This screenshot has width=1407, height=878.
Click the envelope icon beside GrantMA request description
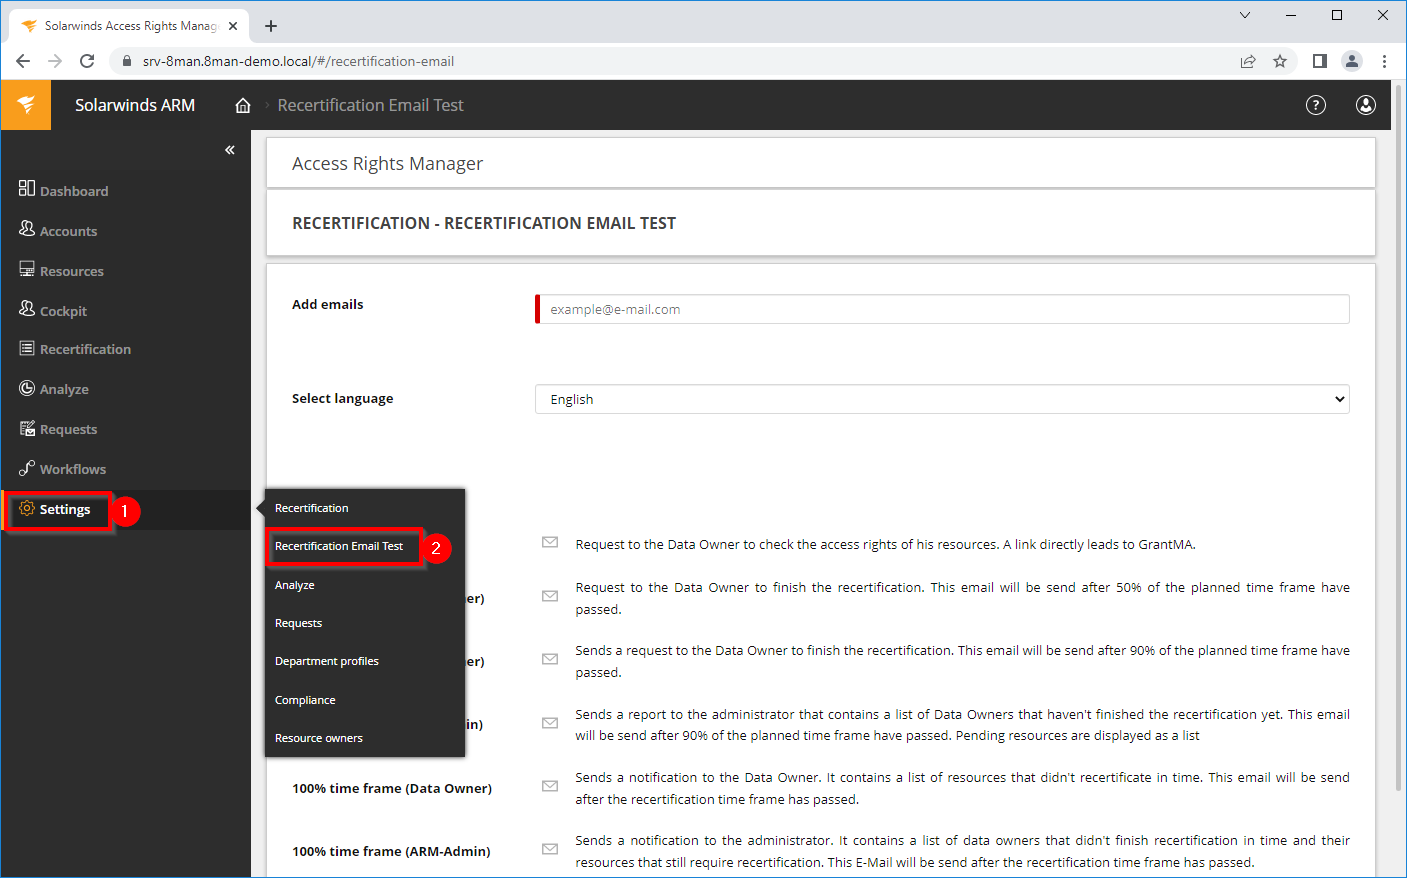(550, 543)
